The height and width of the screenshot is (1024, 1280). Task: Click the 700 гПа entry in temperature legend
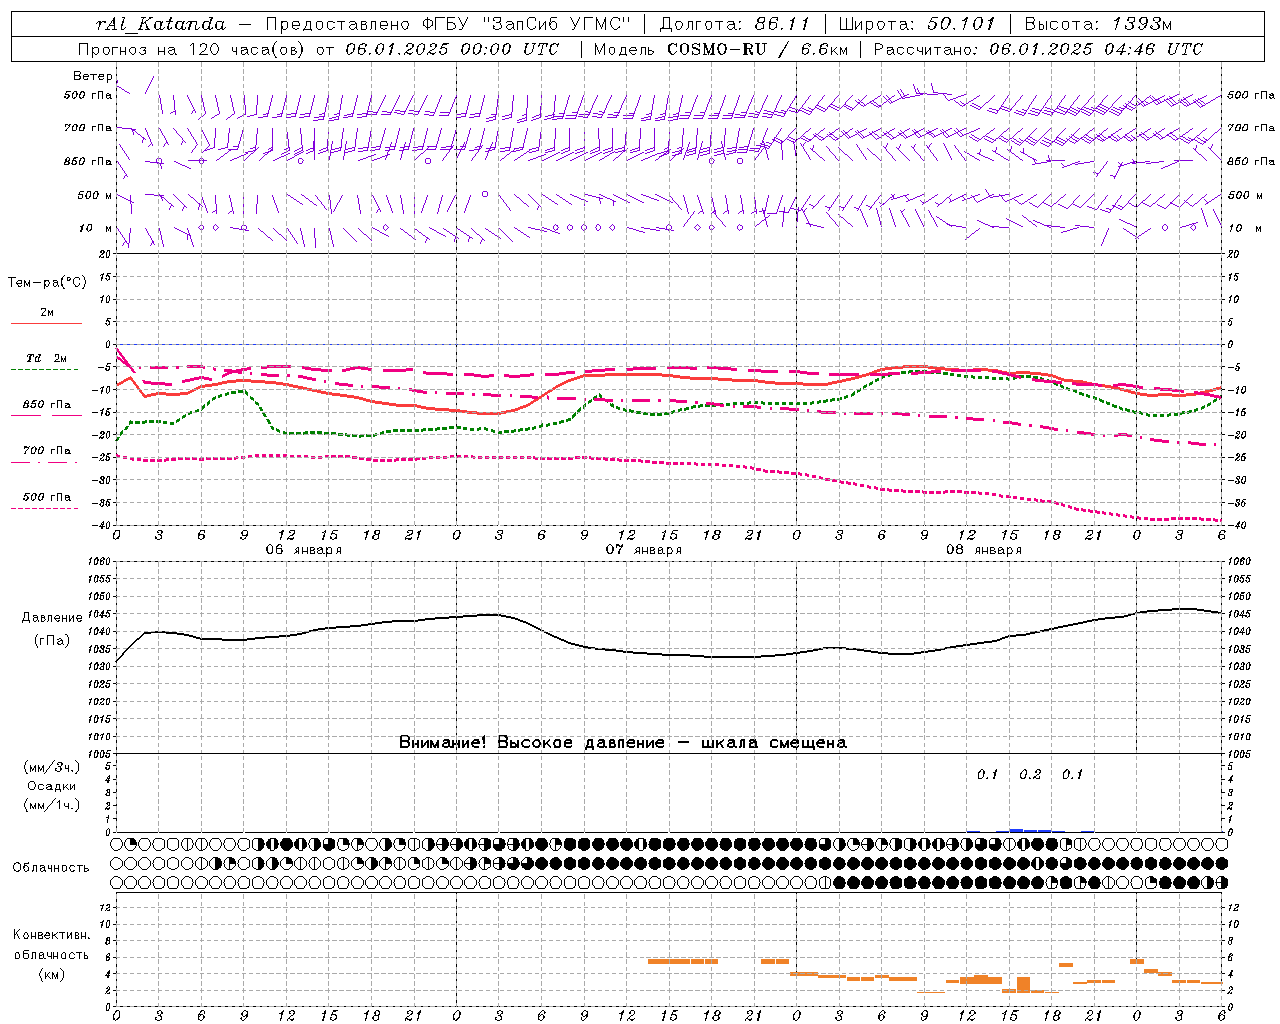(x=46, y=451)
